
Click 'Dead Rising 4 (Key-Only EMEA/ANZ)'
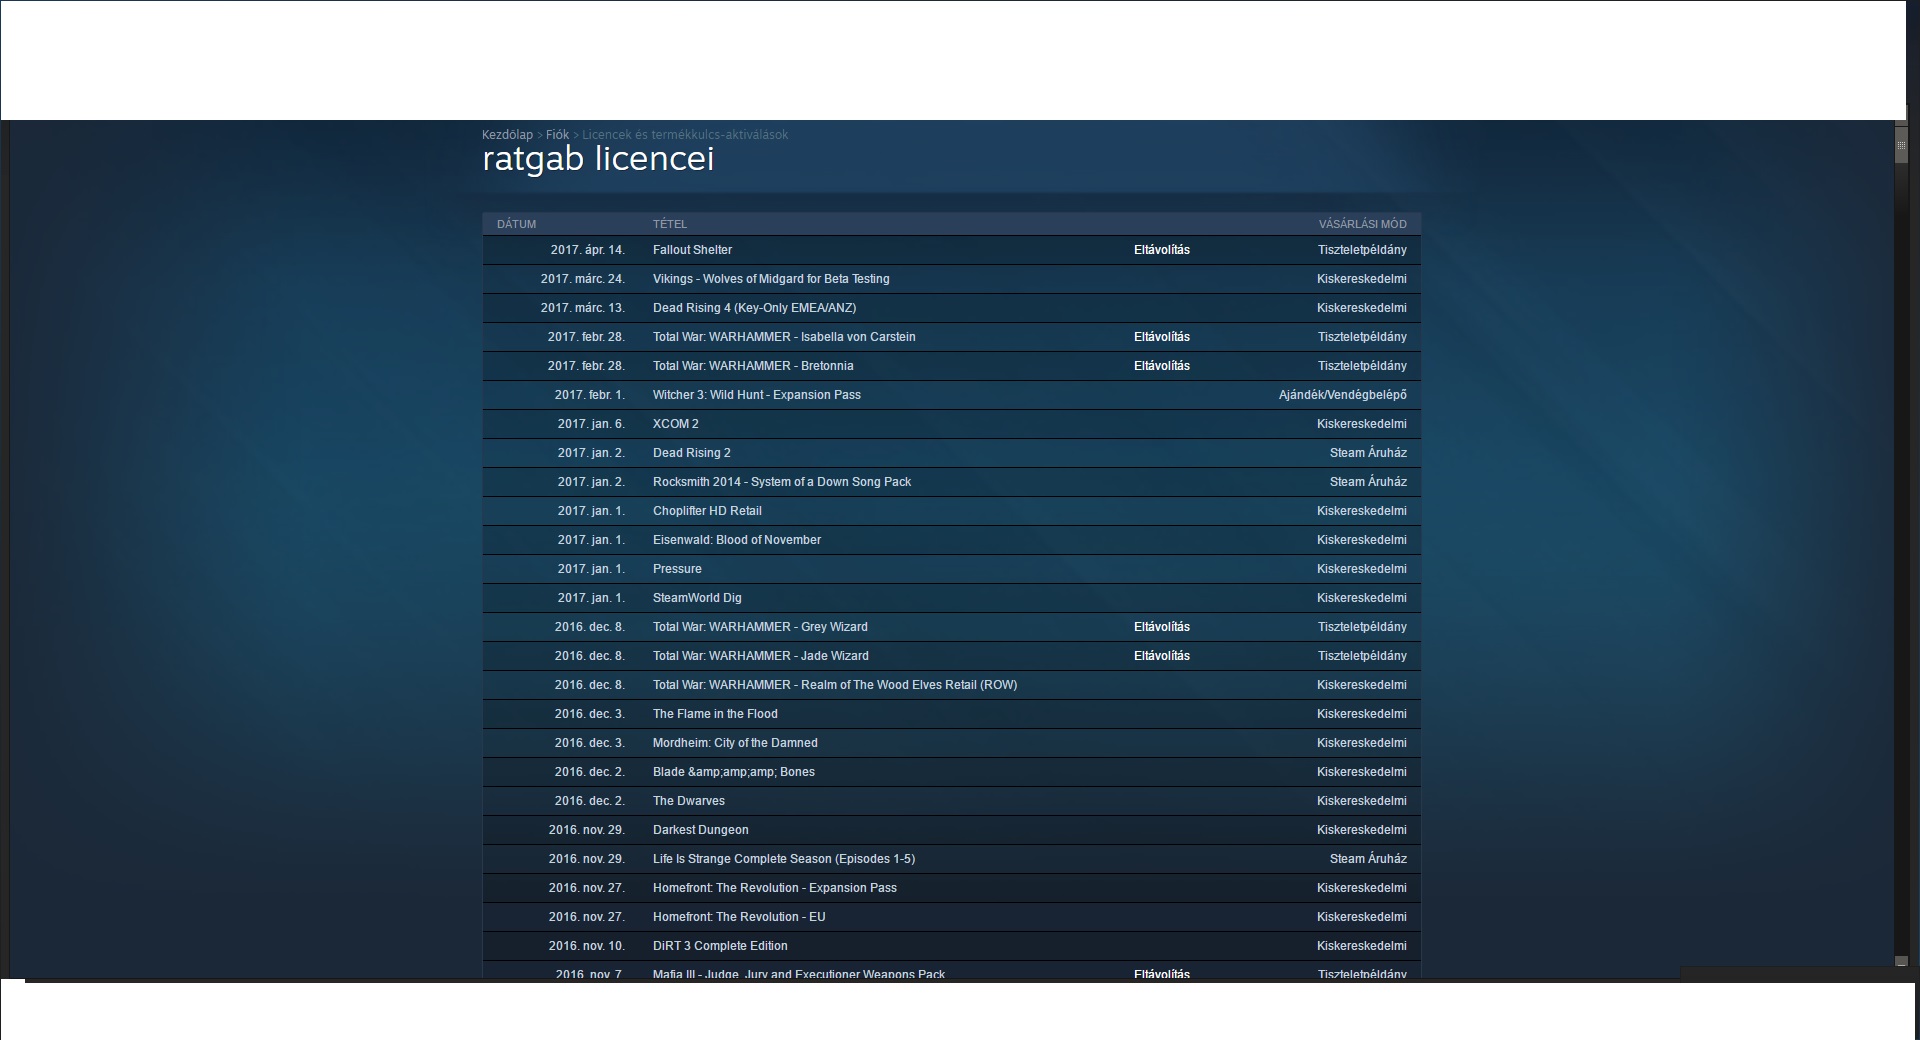pos(754,308)
